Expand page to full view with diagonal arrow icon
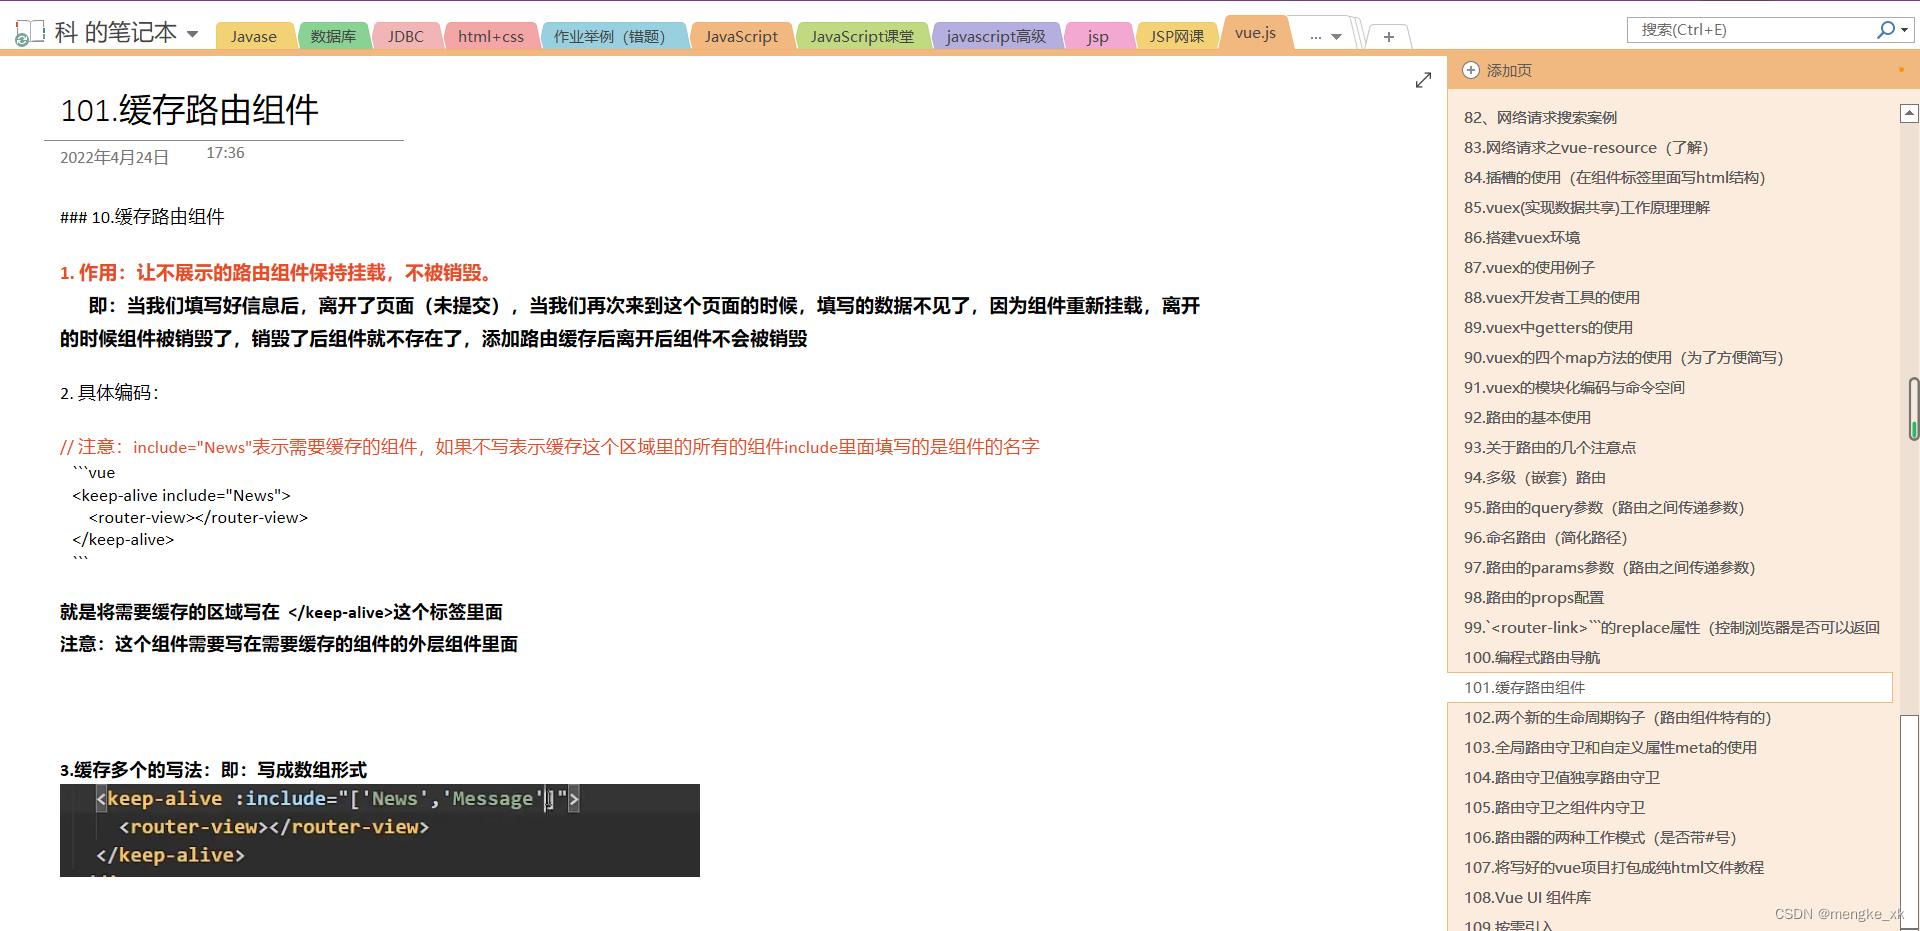 (x=1424, y=79)
